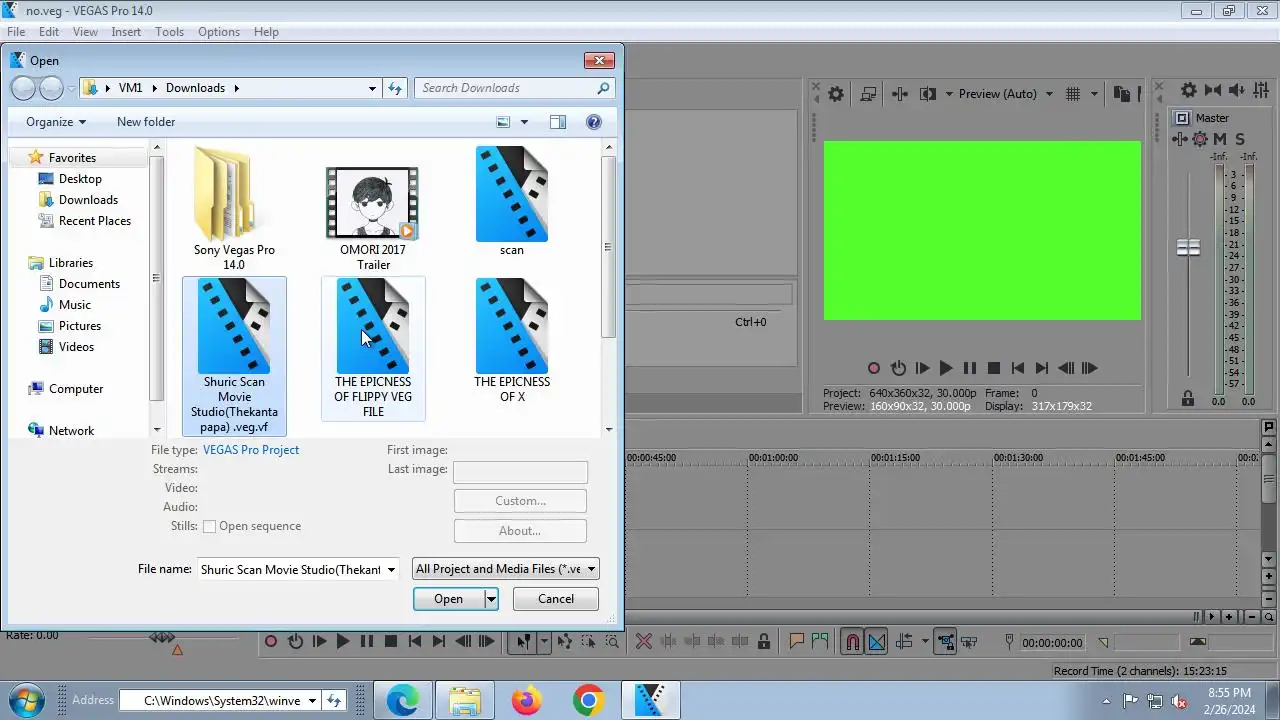Image resolution: width=1280 pixels, height=720 pixels.
Task: Select the envelope edit tool
Action: point(565,642)
